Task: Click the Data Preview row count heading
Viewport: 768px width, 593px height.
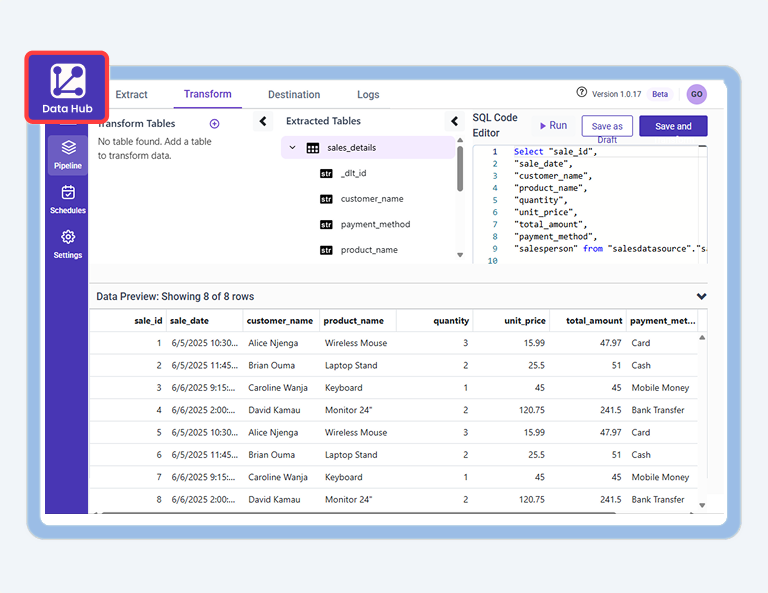Action: pyautogui.click(x=175, y=297)
